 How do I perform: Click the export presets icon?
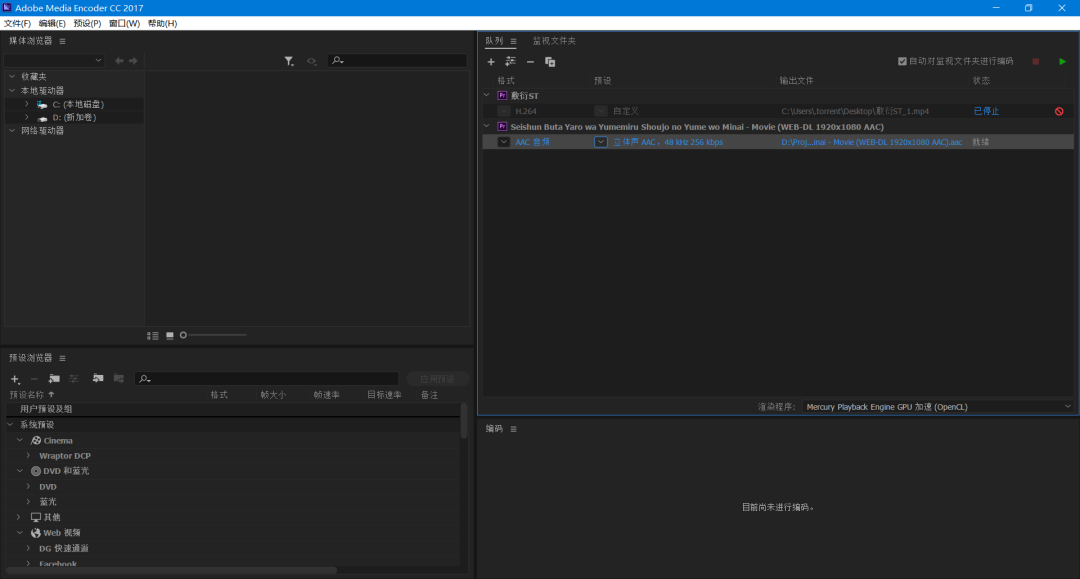[x=118, y=378]
